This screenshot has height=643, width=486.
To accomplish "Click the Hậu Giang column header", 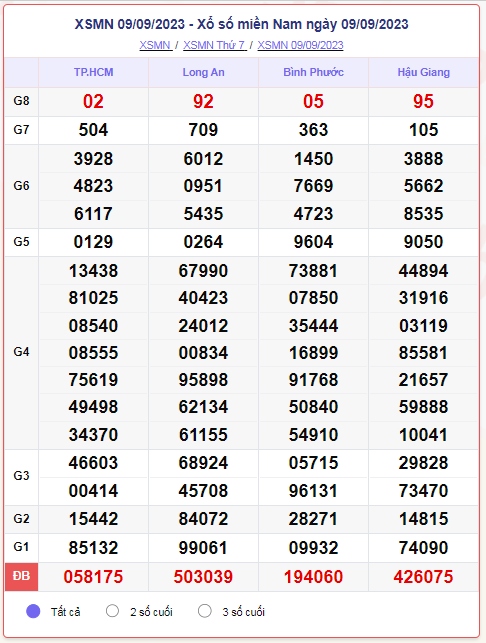I will (424, 72).
